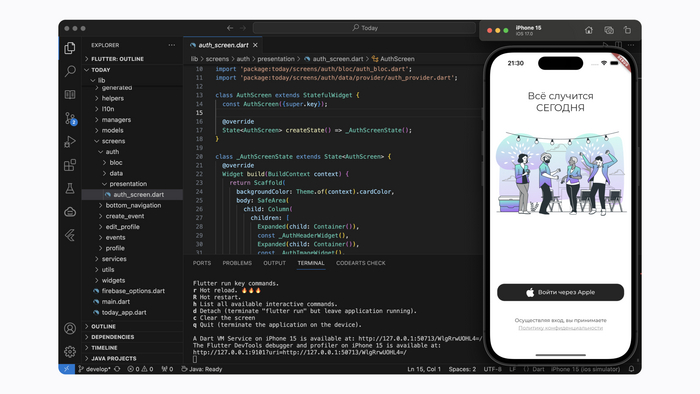Tap the sign in with Apple button
Image resolution: width=700 pixels, height=394 pixels.
click(560, 292)
